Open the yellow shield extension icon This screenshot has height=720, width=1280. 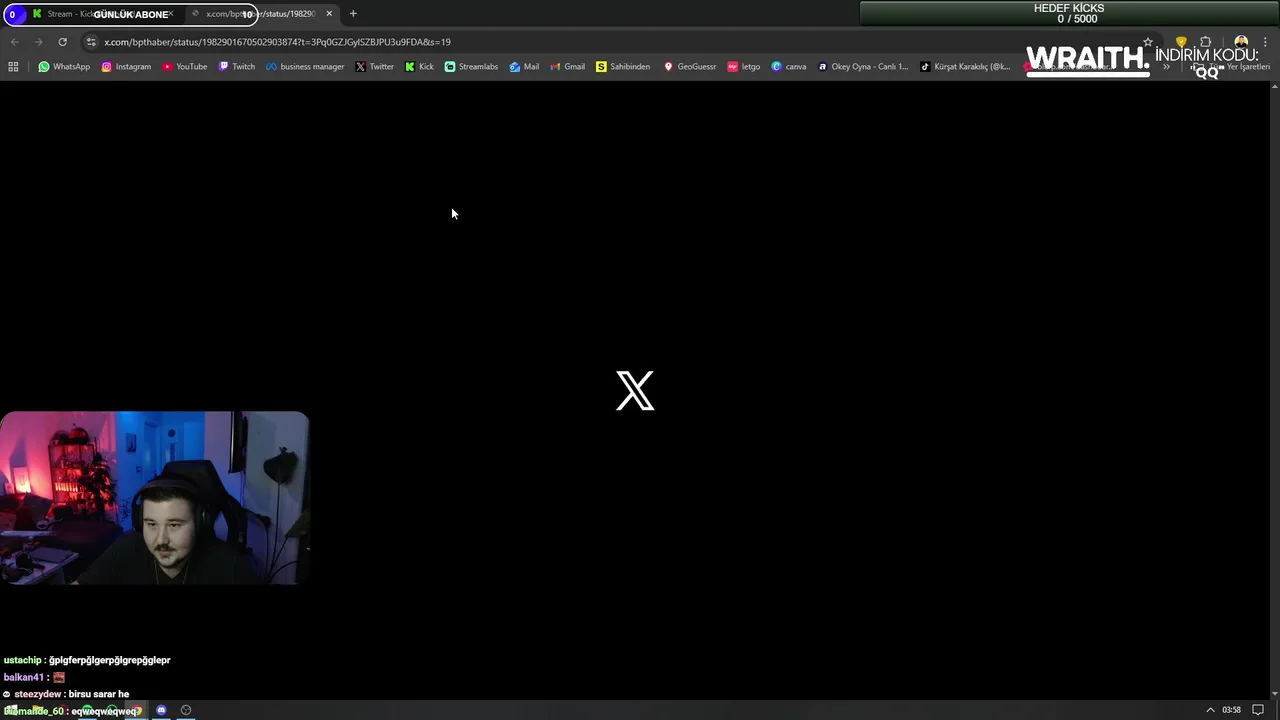click(1181, 42)
